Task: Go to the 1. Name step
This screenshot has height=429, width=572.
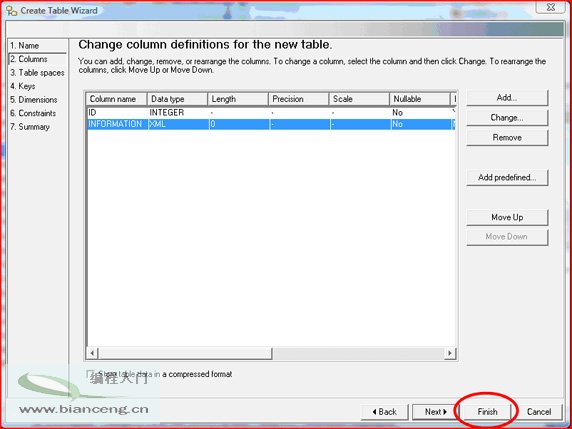Action: pyautogui.click(x=24, y=46)
